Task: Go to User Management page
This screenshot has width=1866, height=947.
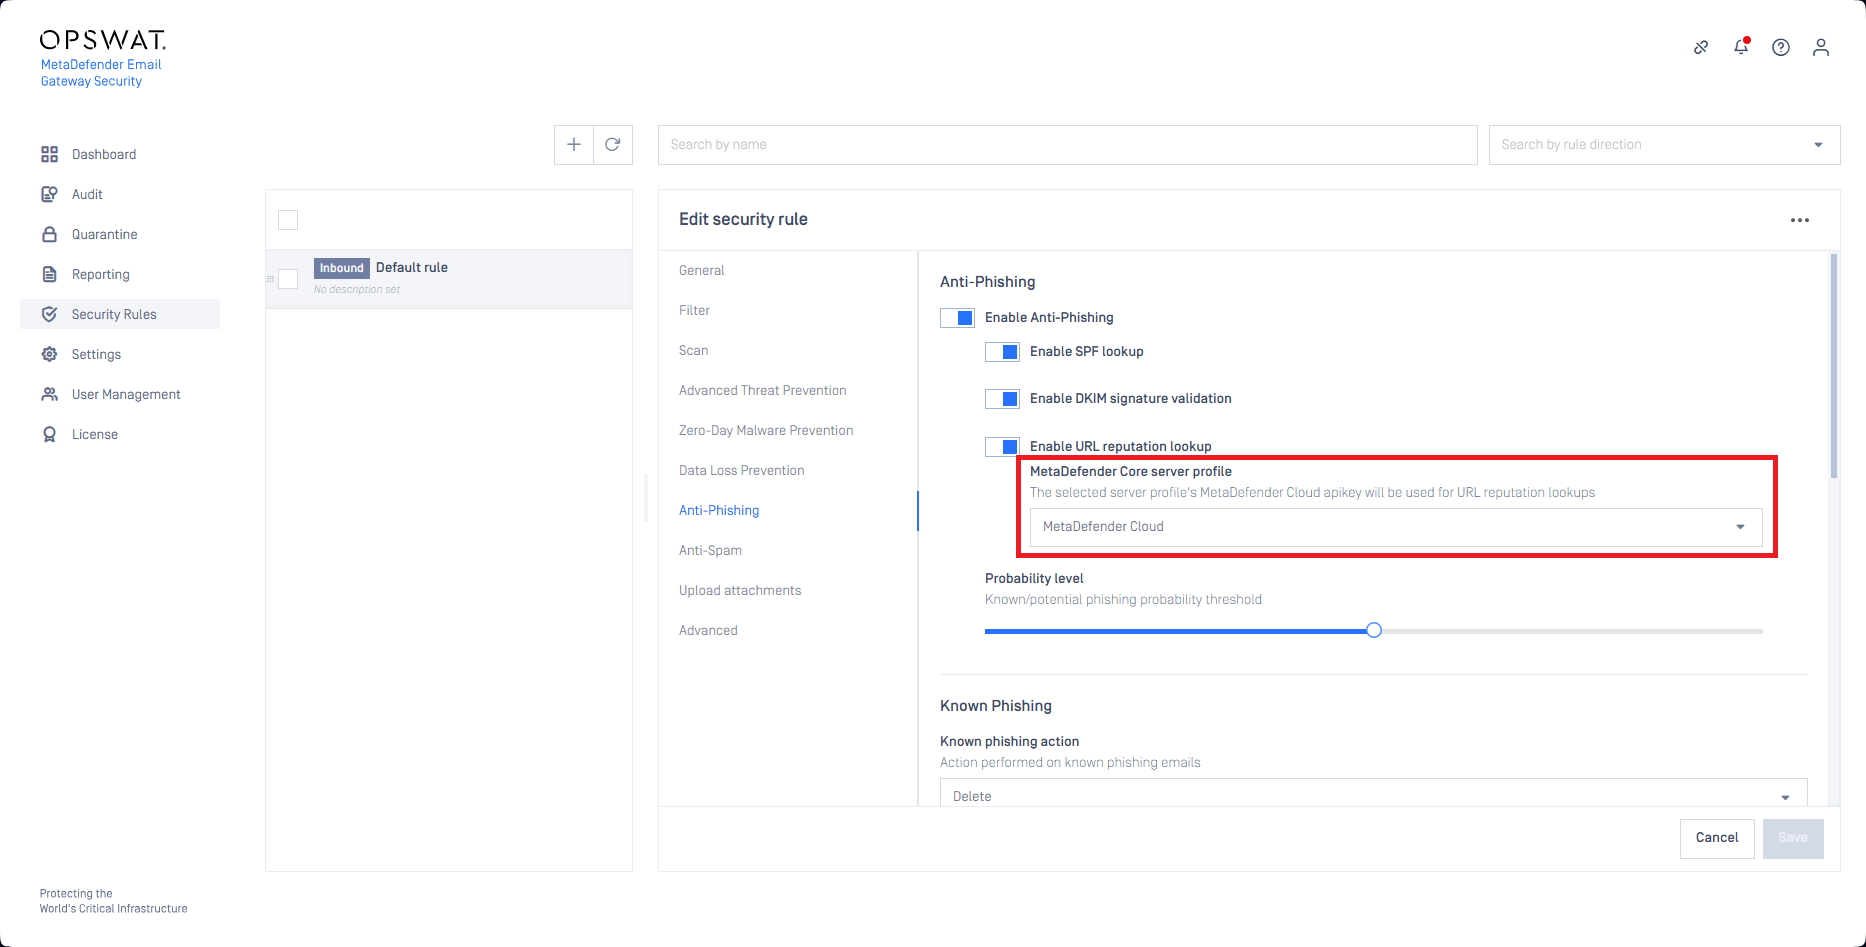Action: tap(126, 394)
